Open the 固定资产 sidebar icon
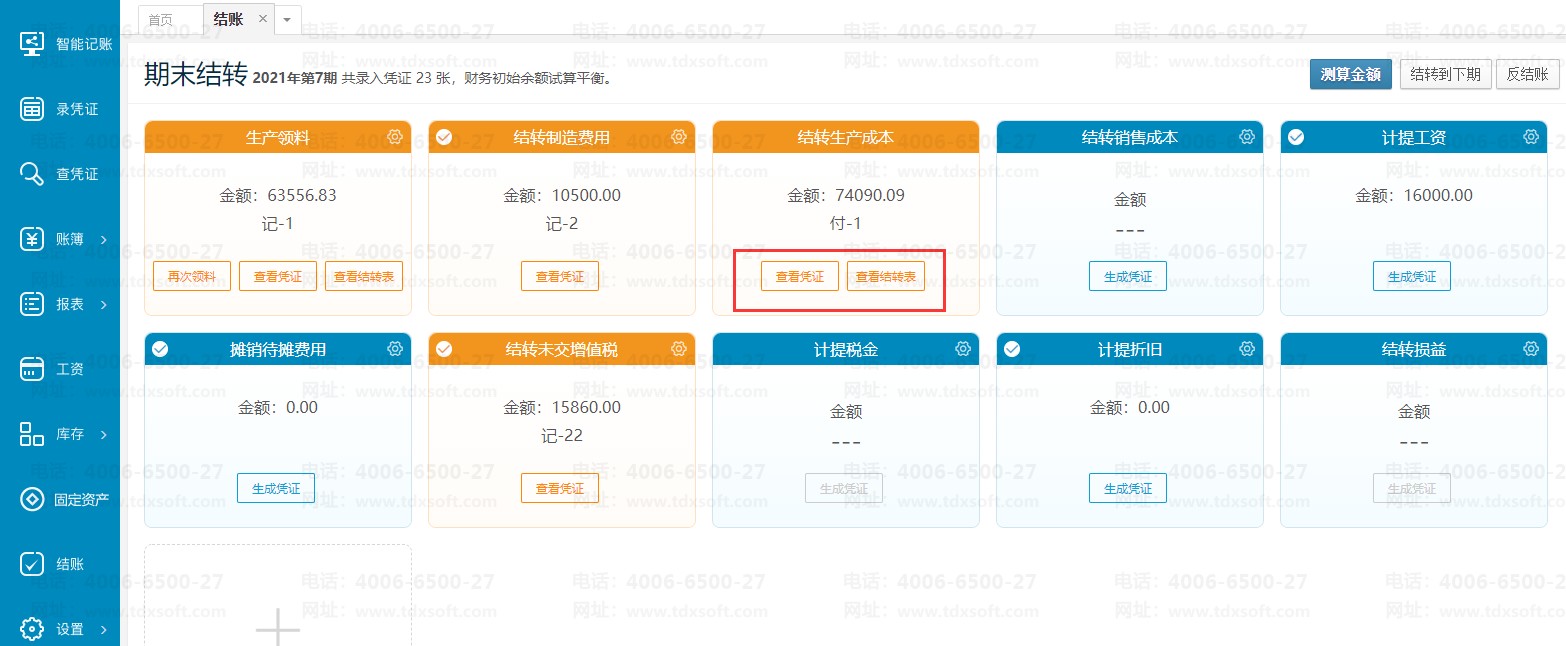This screenshot has width=1566, height=646. point(32,499)
